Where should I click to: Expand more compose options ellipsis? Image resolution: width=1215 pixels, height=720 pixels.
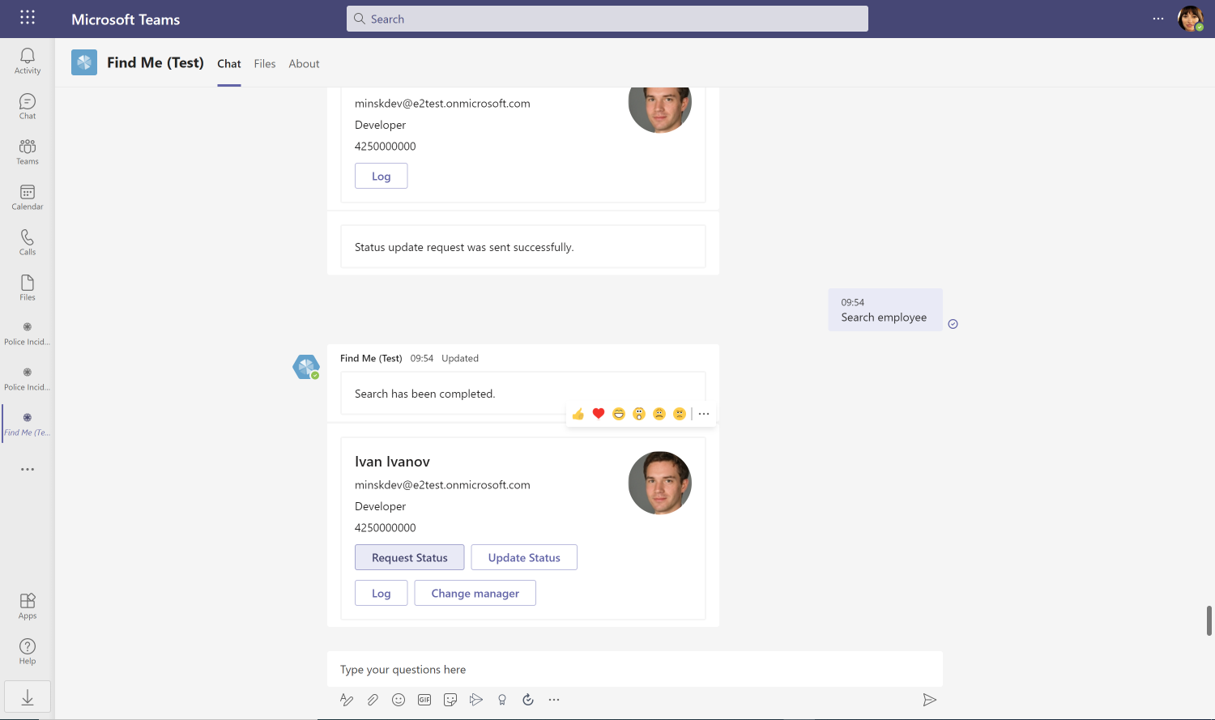(x=554, y=700)
